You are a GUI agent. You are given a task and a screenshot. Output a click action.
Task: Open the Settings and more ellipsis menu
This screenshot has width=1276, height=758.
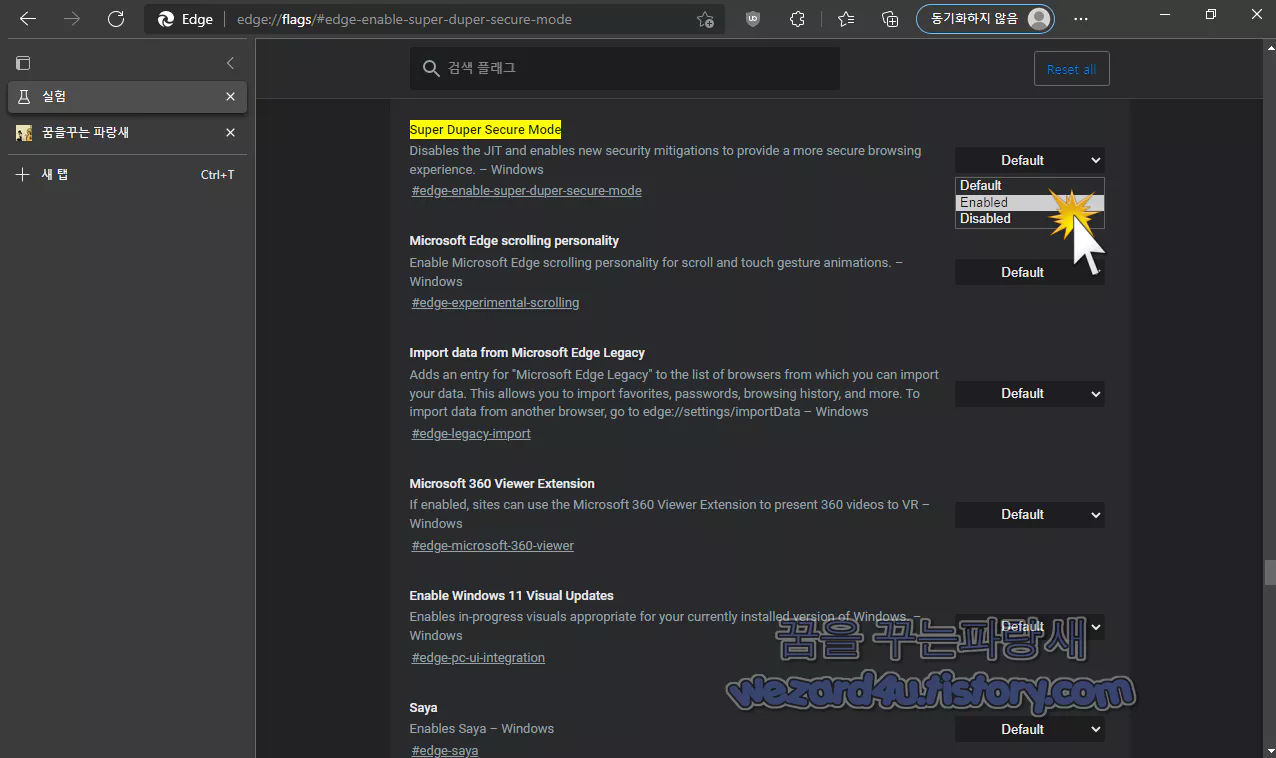pos(1080,19)
